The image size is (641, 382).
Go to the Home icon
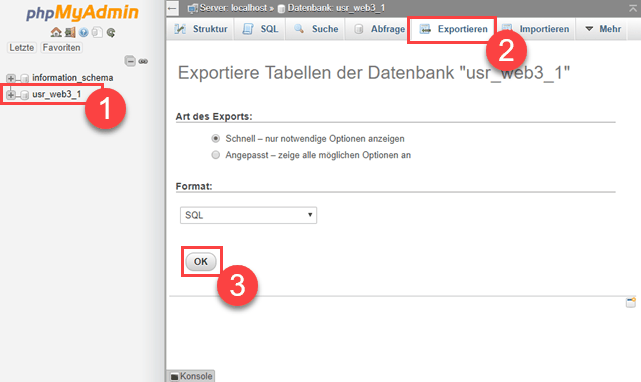coord(56,32)
